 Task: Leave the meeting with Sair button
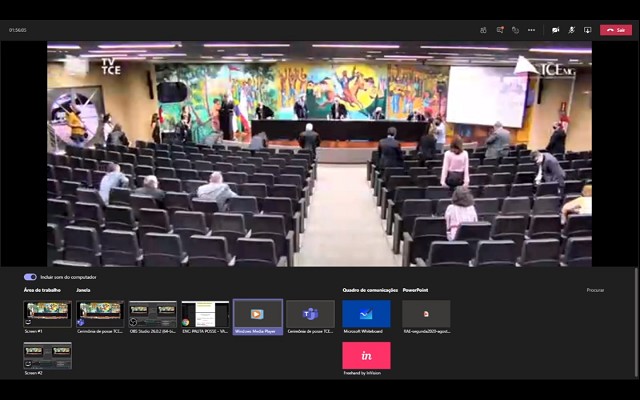tap(616, 30)
